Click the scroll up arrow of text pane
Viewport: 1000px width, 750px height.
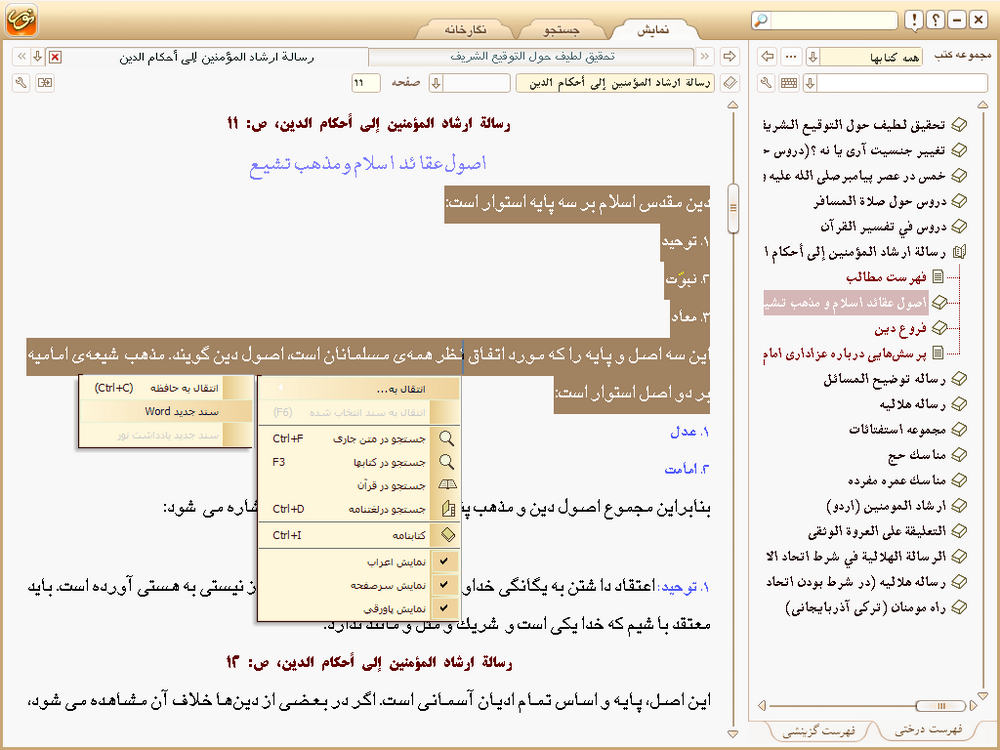pyautogui.click(x=733, y=105)
